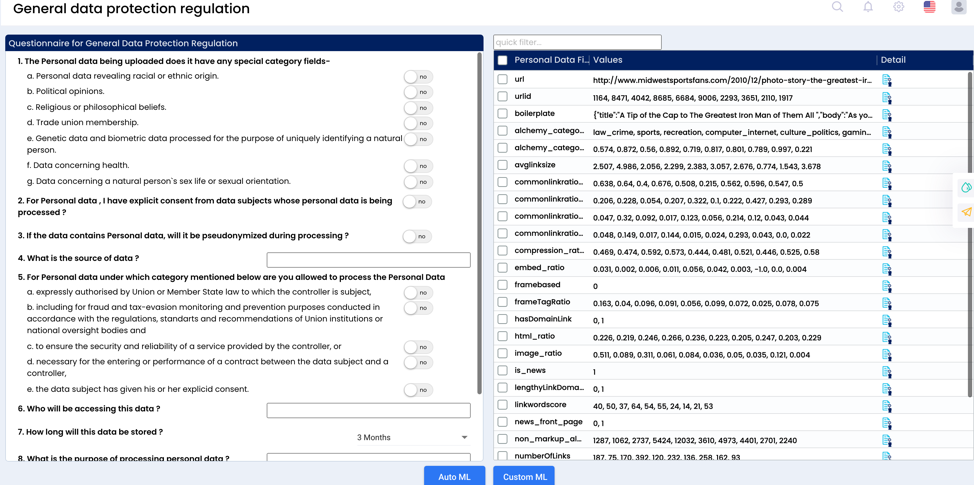Check the is_news row checkbox
Screen dimensions: 974x485
503,371
